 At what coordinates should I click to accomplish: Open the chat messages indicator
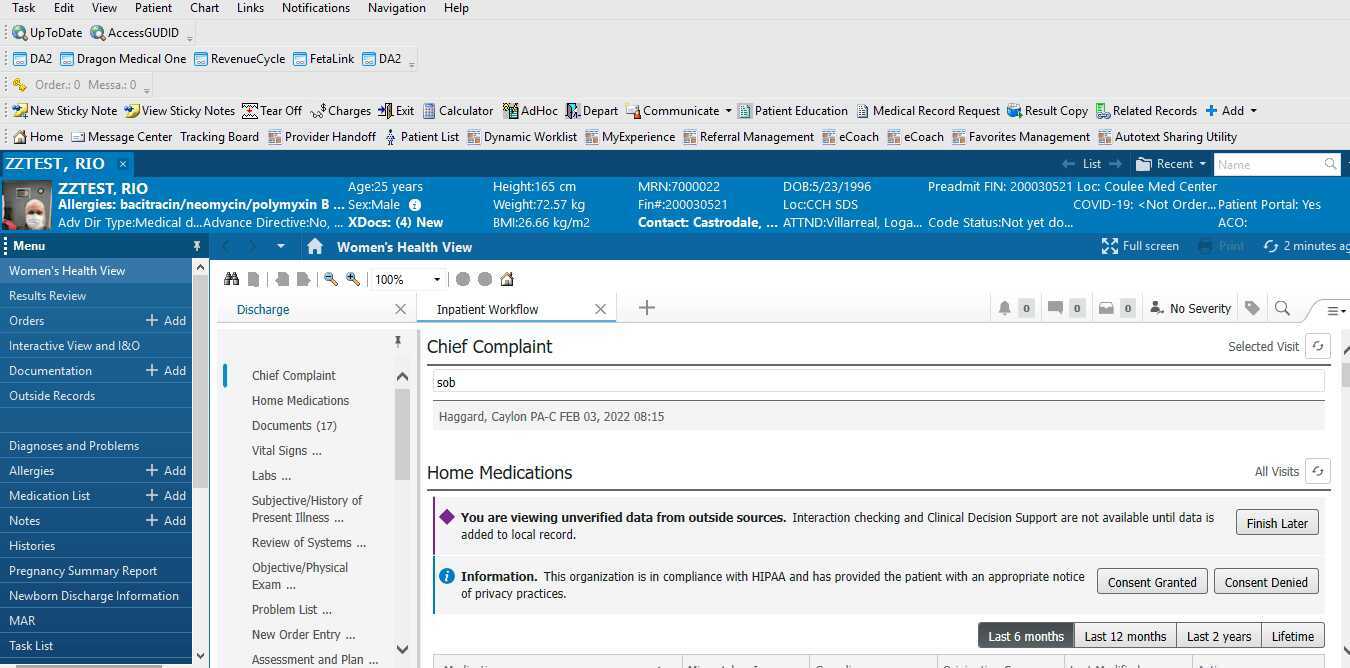pos(1055,309)
